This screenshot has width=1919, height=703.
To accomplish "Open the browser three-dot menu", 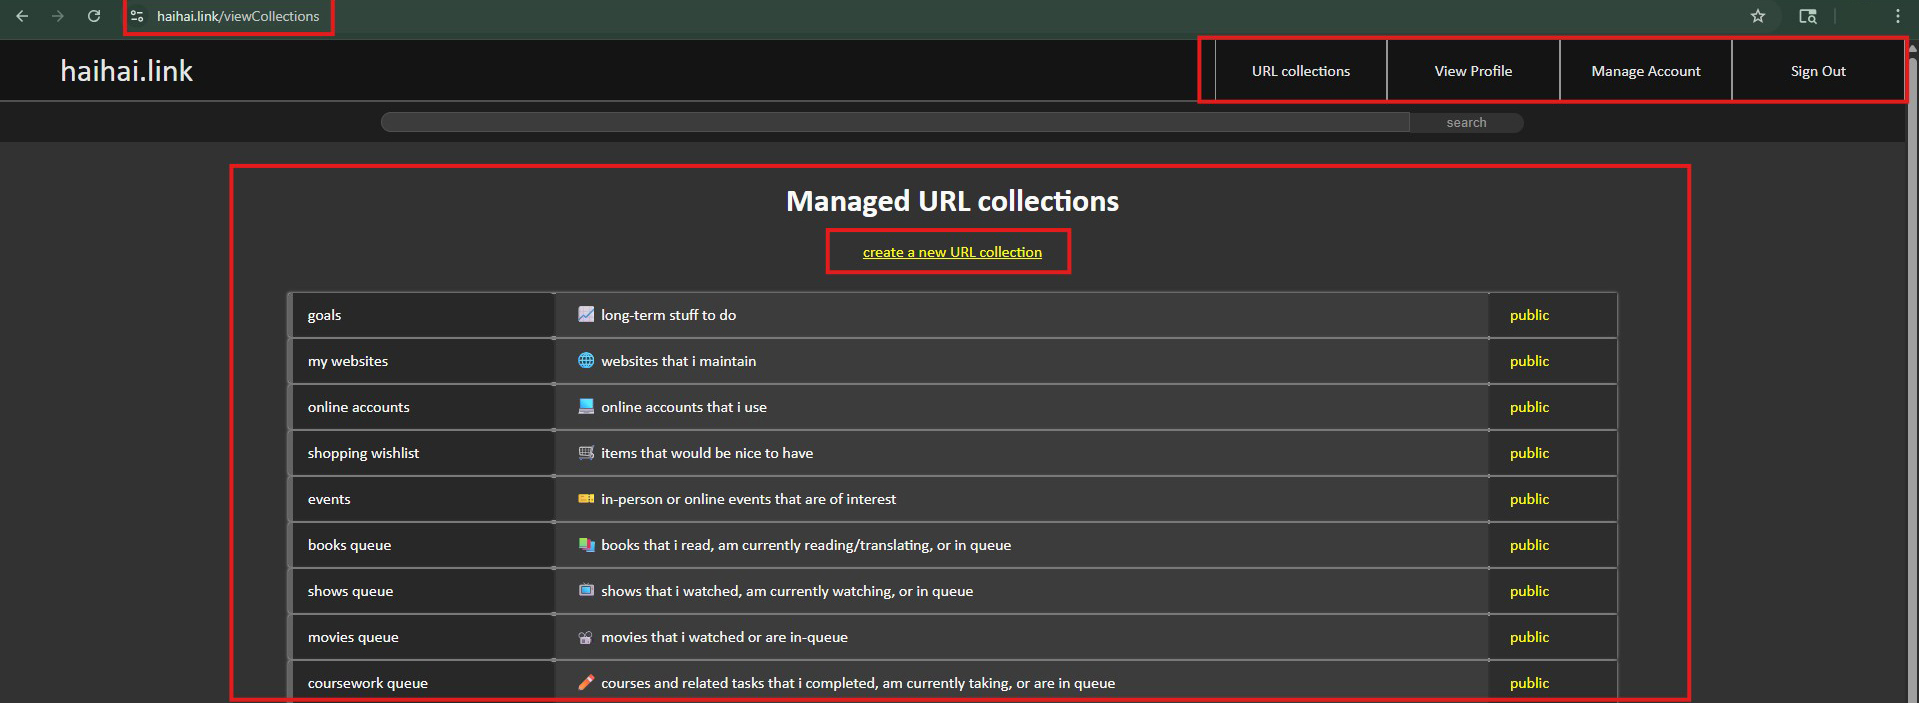I will pyautogui.click(x=1897, y=16).
